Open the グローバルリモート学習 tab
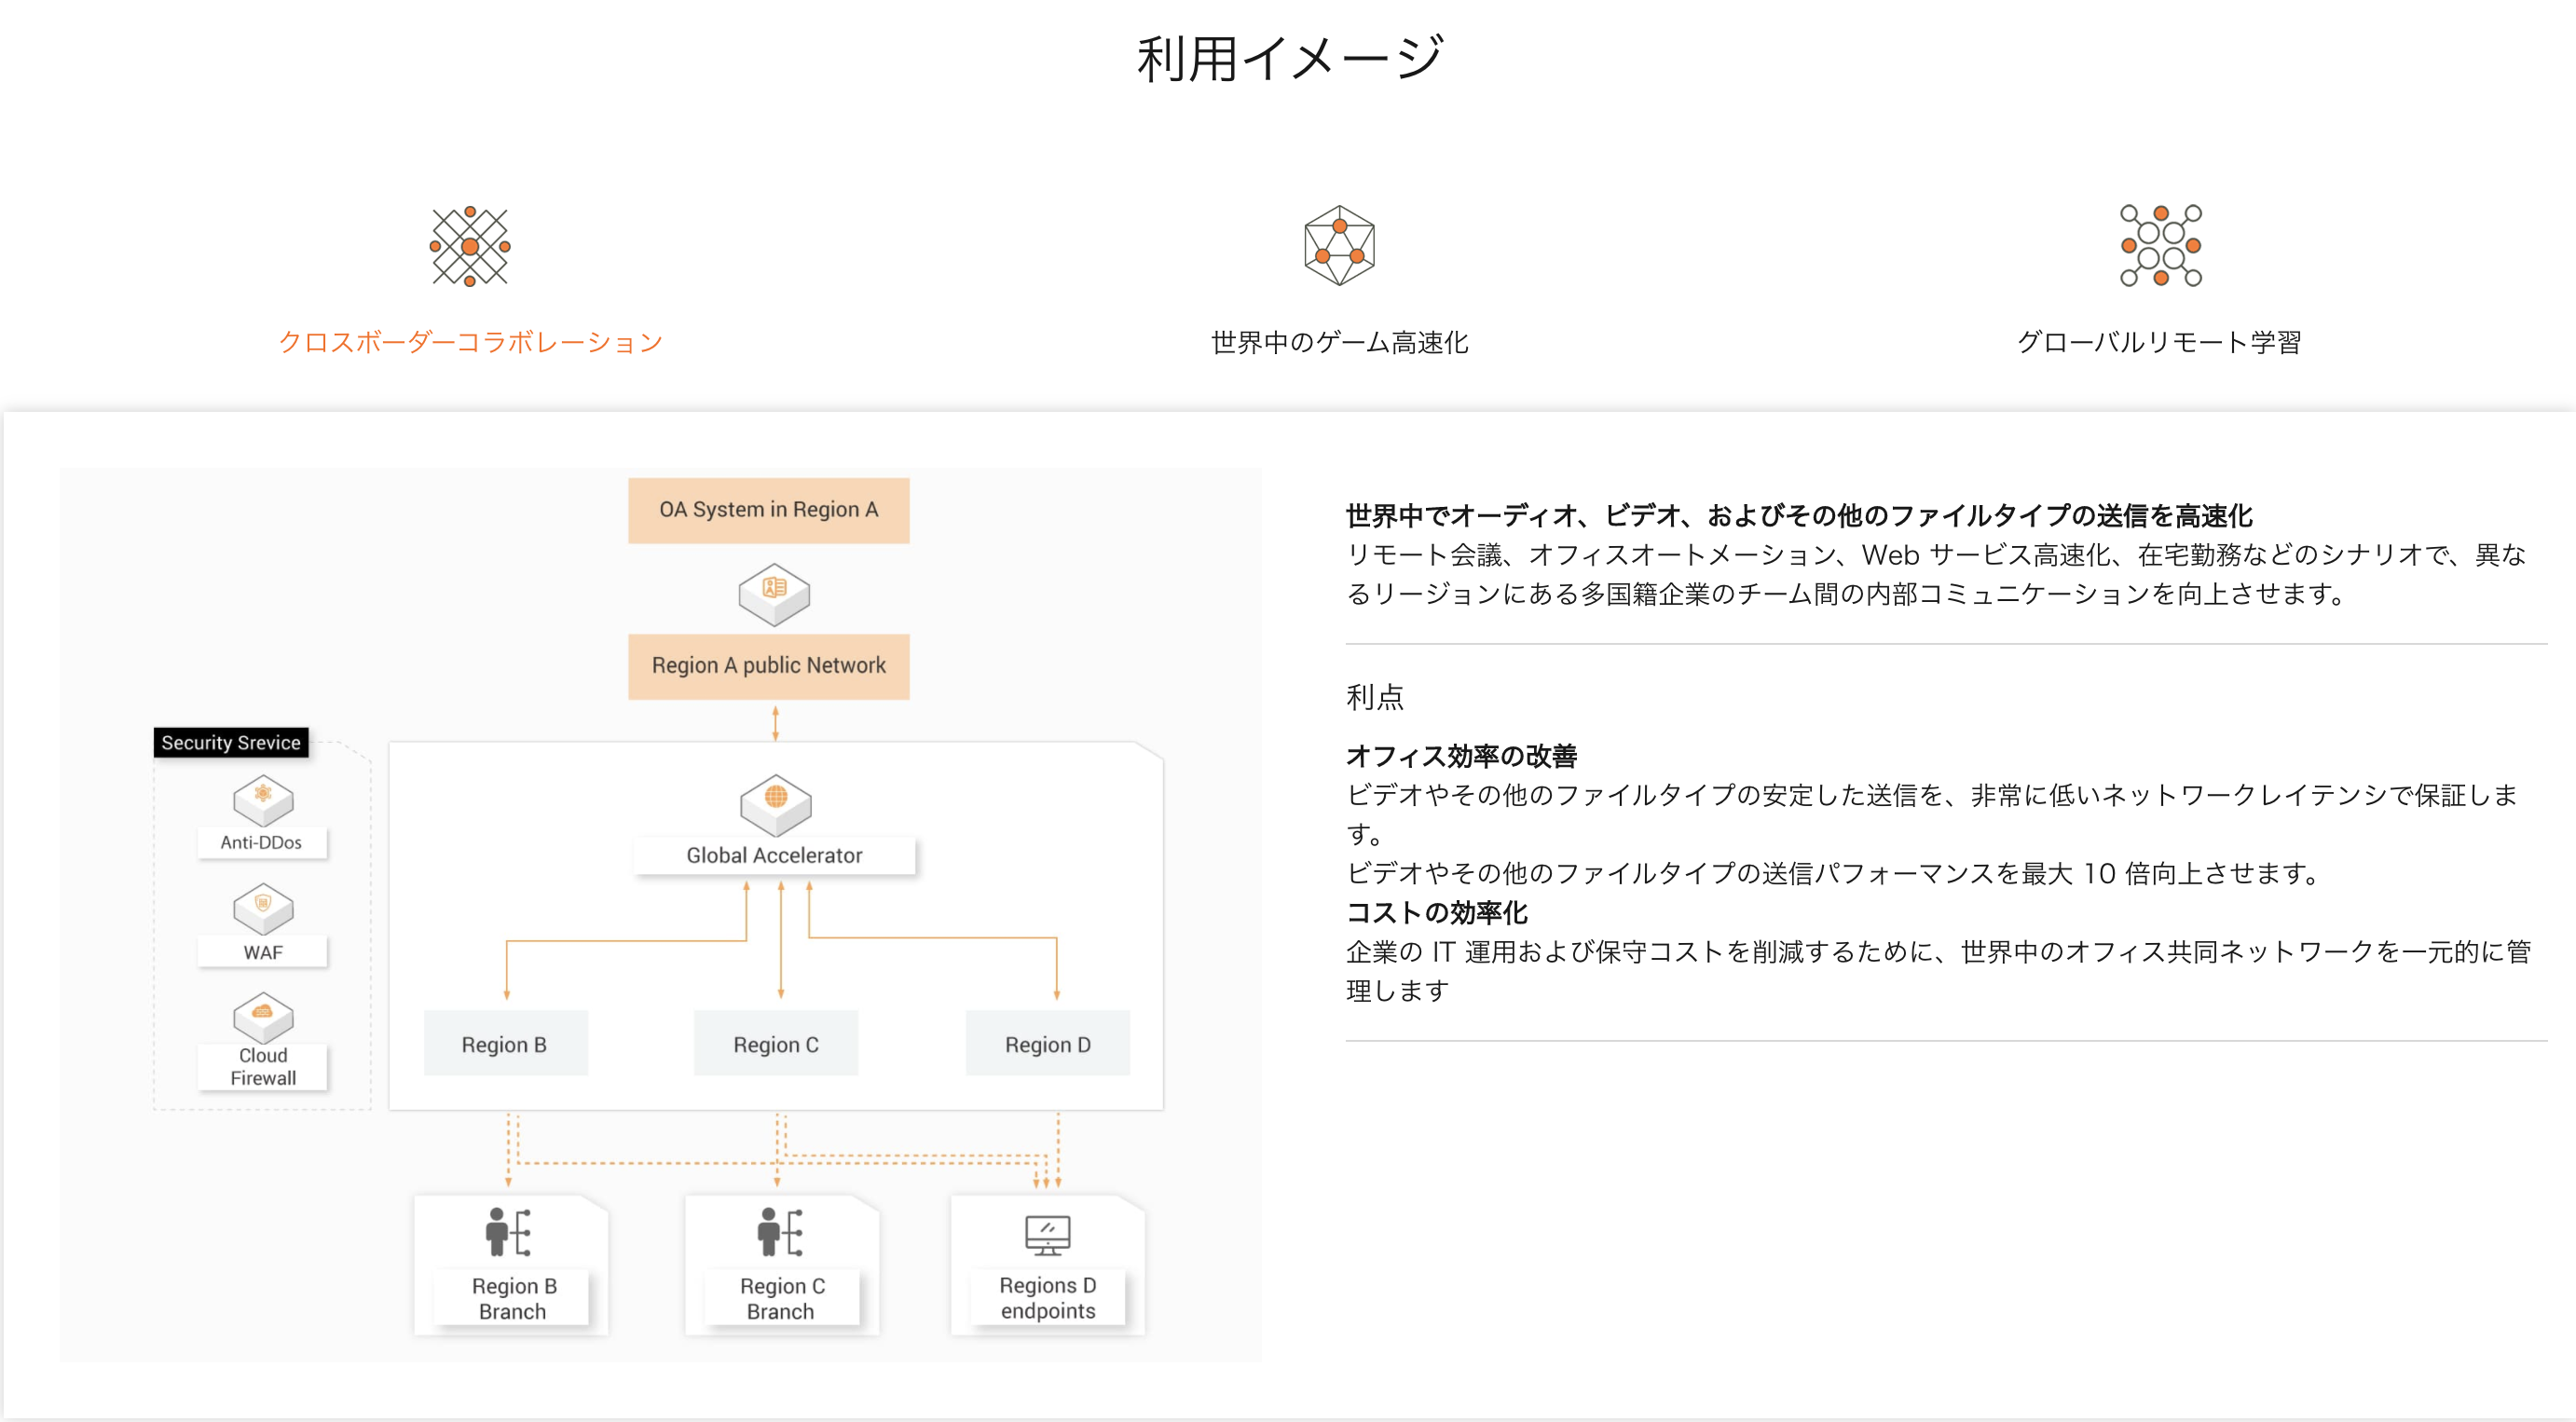Image resolution: width=2576 pixels, height=1422 pixels. pyautogui.click(x=2160, y=342)
